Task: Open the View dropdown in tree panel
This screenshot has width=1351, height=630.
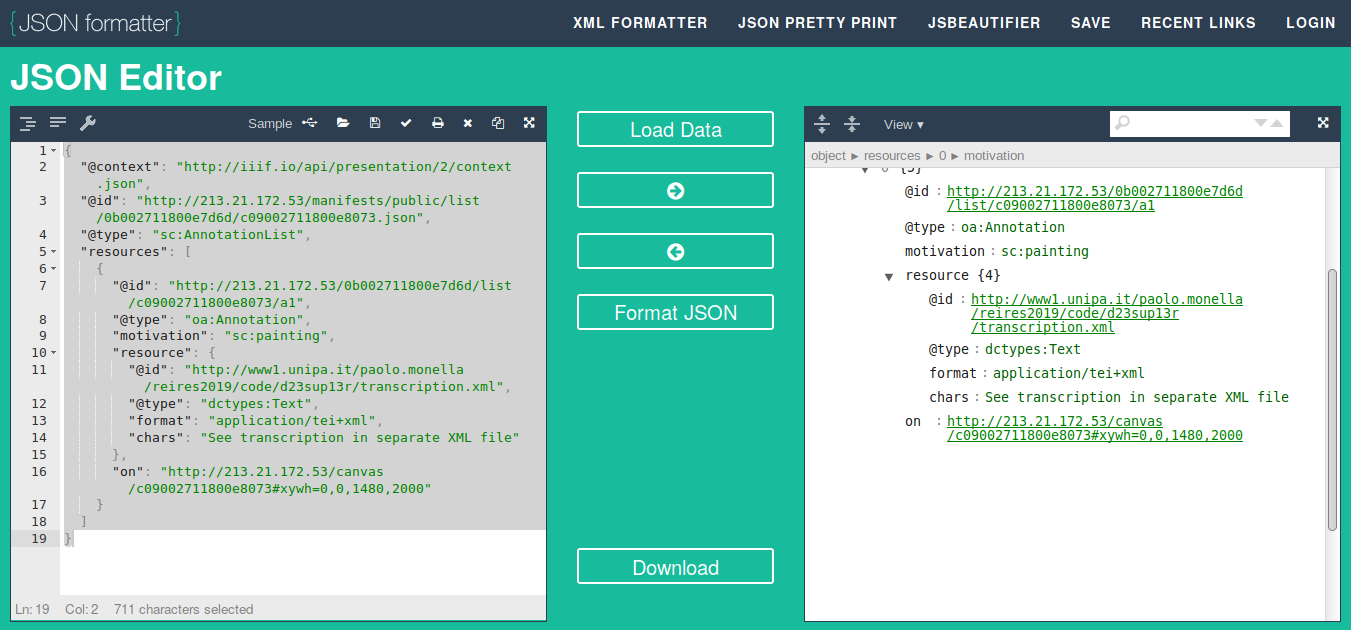Action: click(903, 124)
